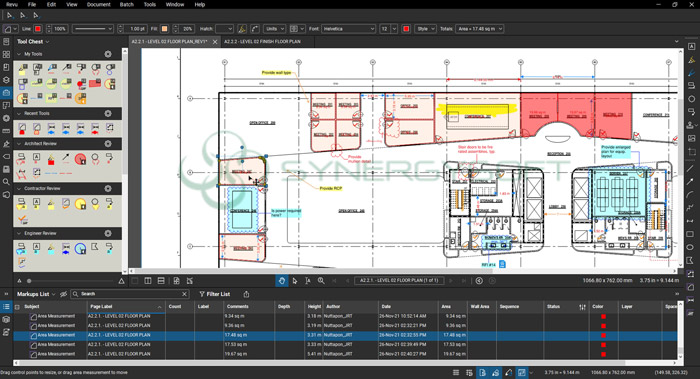This screenshot has width=700, height=379.
Task: Choose the Select arrow tool
Action: click(x=295, y=281)
